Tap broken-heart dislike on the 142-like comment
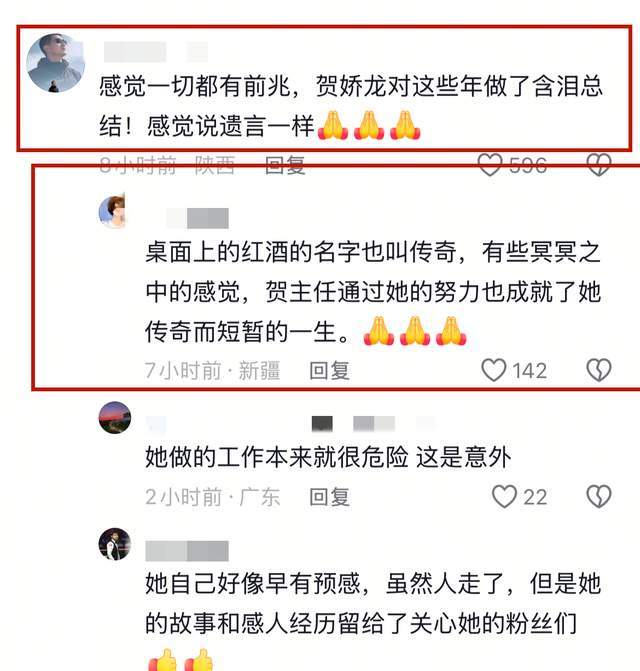Viewport: 640px width, 671px height. [x=599, y=370]
